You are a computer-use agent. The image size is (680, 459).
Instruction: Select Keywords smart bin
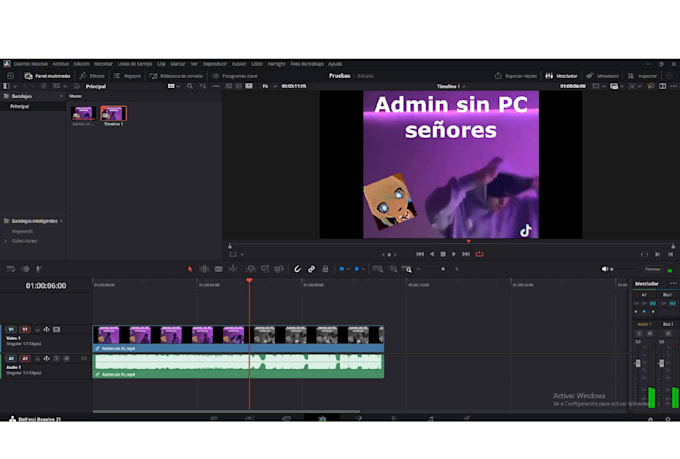pos(23,231)
